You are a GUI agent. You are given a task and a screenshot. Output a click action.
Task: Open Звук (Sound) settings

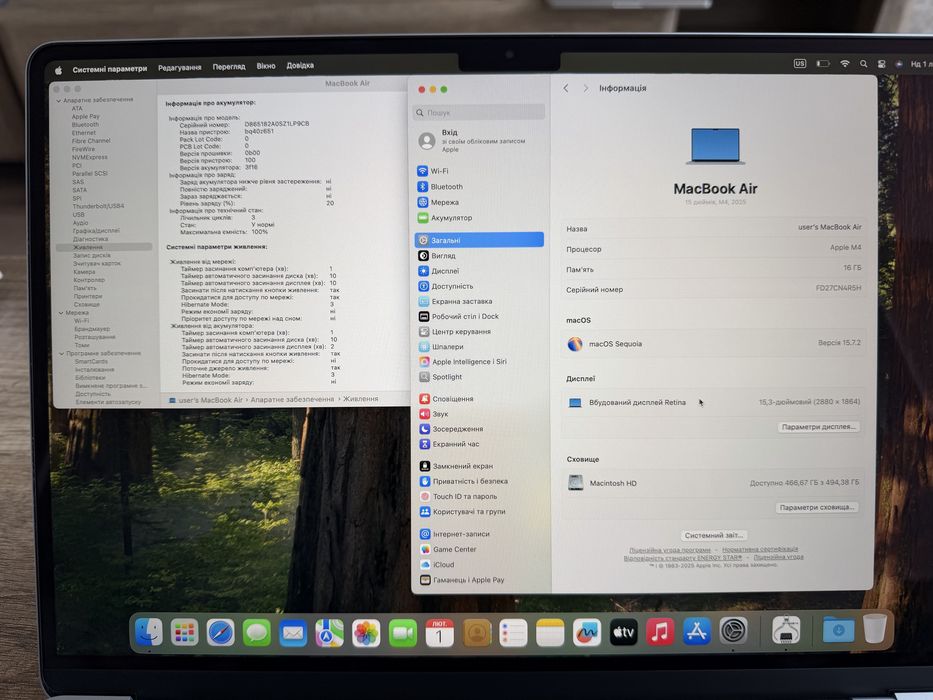tap(434, 414)
